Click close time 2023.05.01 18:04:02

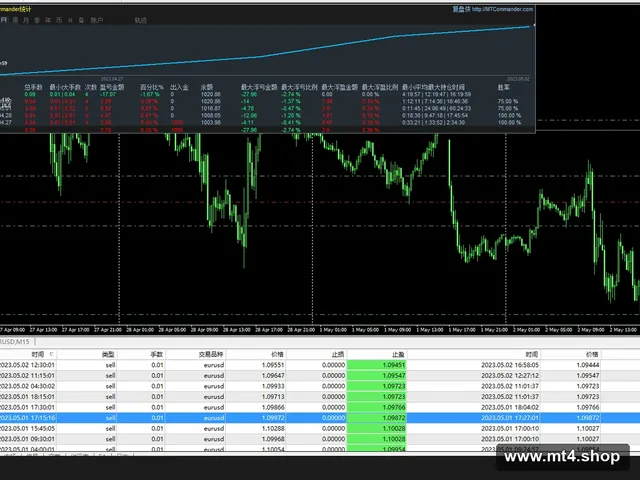tap(510, 407)
